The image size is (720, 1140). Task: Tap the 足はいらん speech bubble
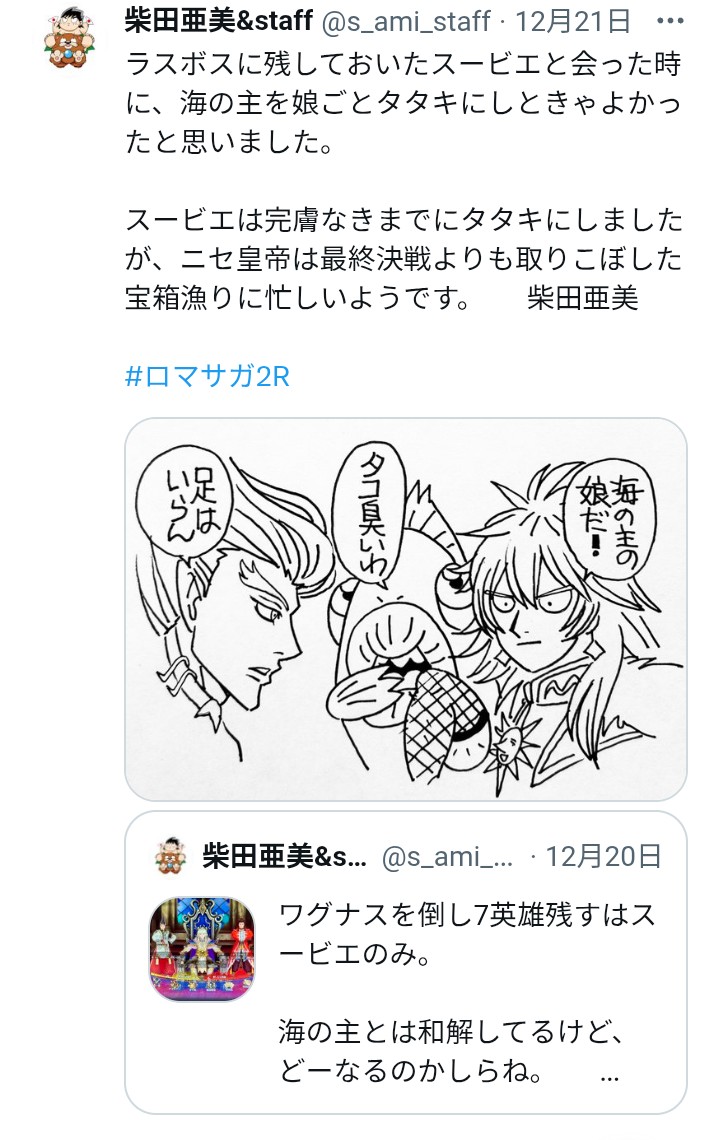[184, 504]
